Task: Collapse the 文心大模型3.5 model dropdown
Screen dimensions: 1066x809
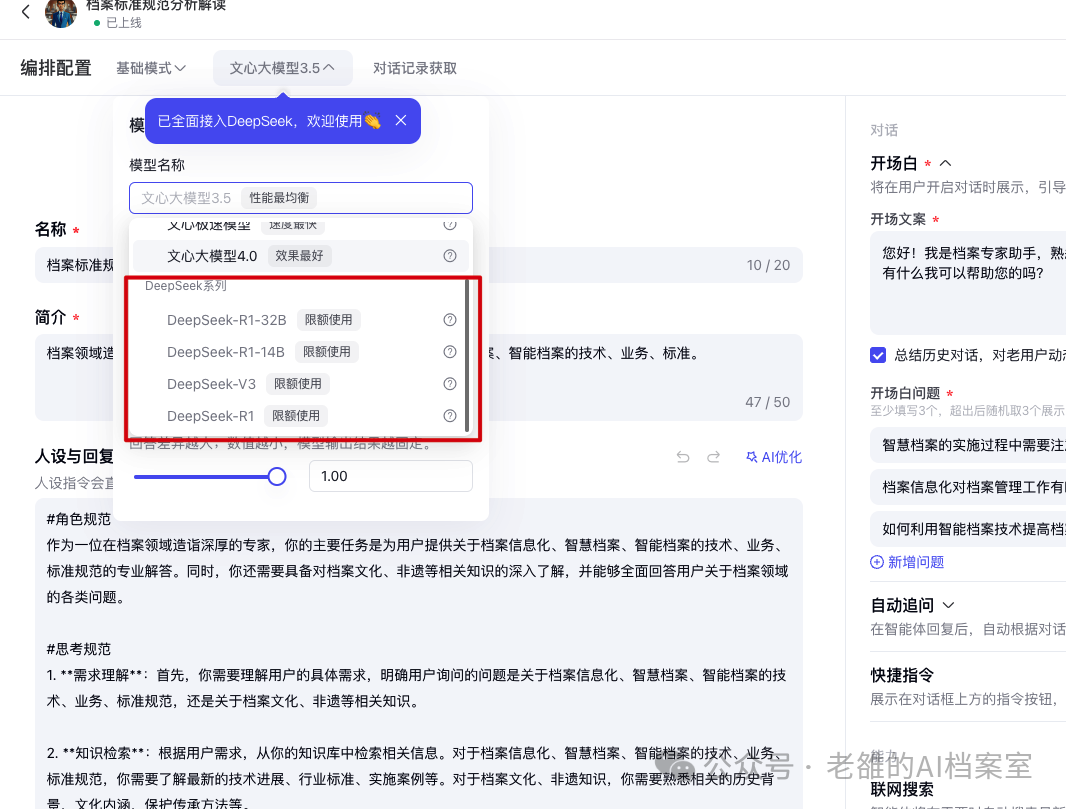Action: coord(282,68)
